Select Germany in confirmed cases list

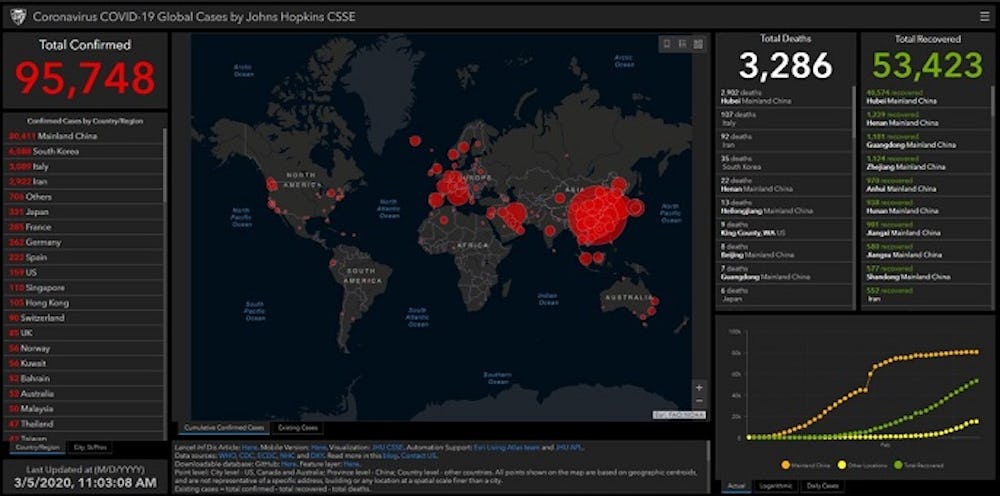(84, 242)
